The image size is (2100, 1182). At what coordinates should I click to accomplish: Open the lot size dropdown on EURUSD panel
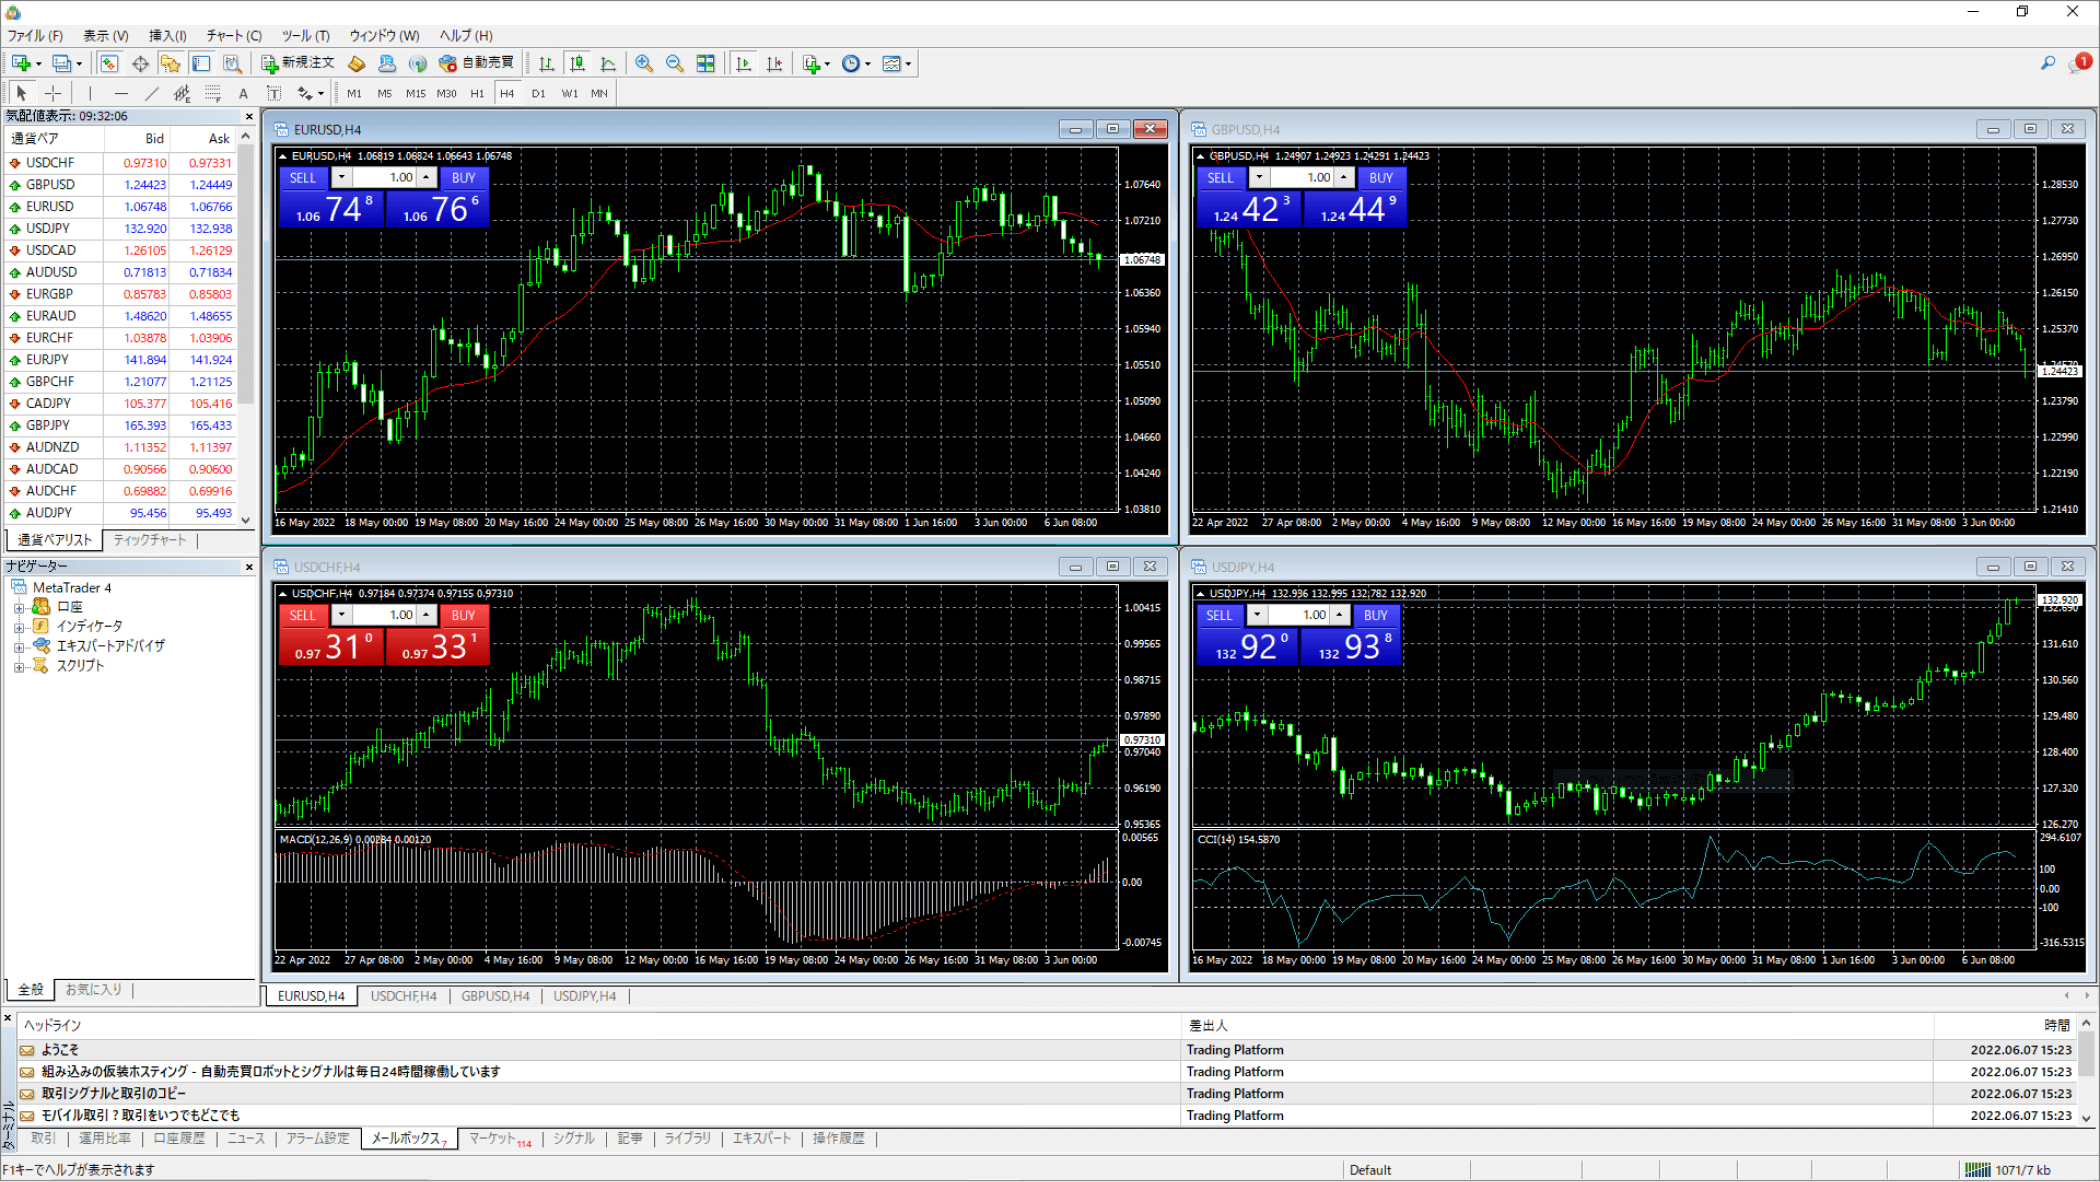pos(341,177)
